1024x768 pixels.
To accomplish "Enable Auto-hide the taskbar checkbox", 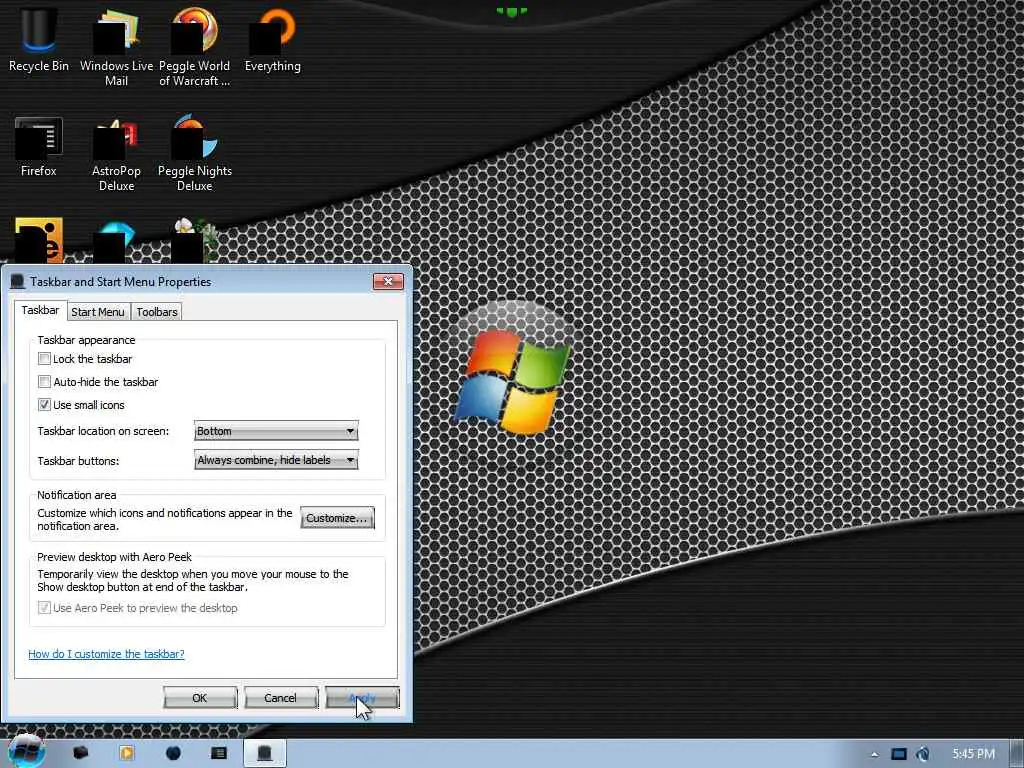I will 44,381.
